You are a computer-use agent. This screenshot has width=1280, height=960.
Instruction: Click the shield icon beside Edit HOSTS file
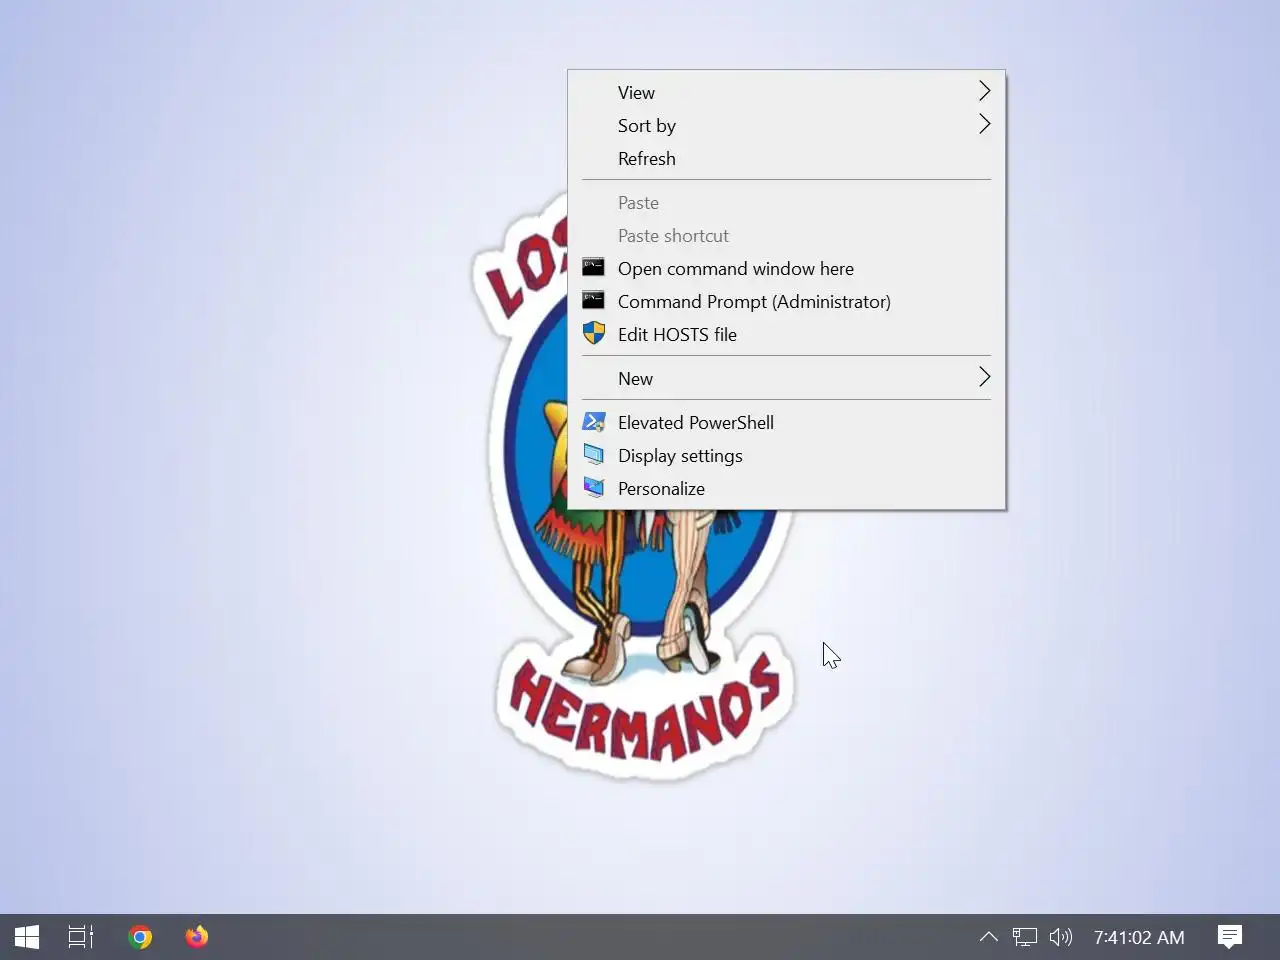pos(594,333)
